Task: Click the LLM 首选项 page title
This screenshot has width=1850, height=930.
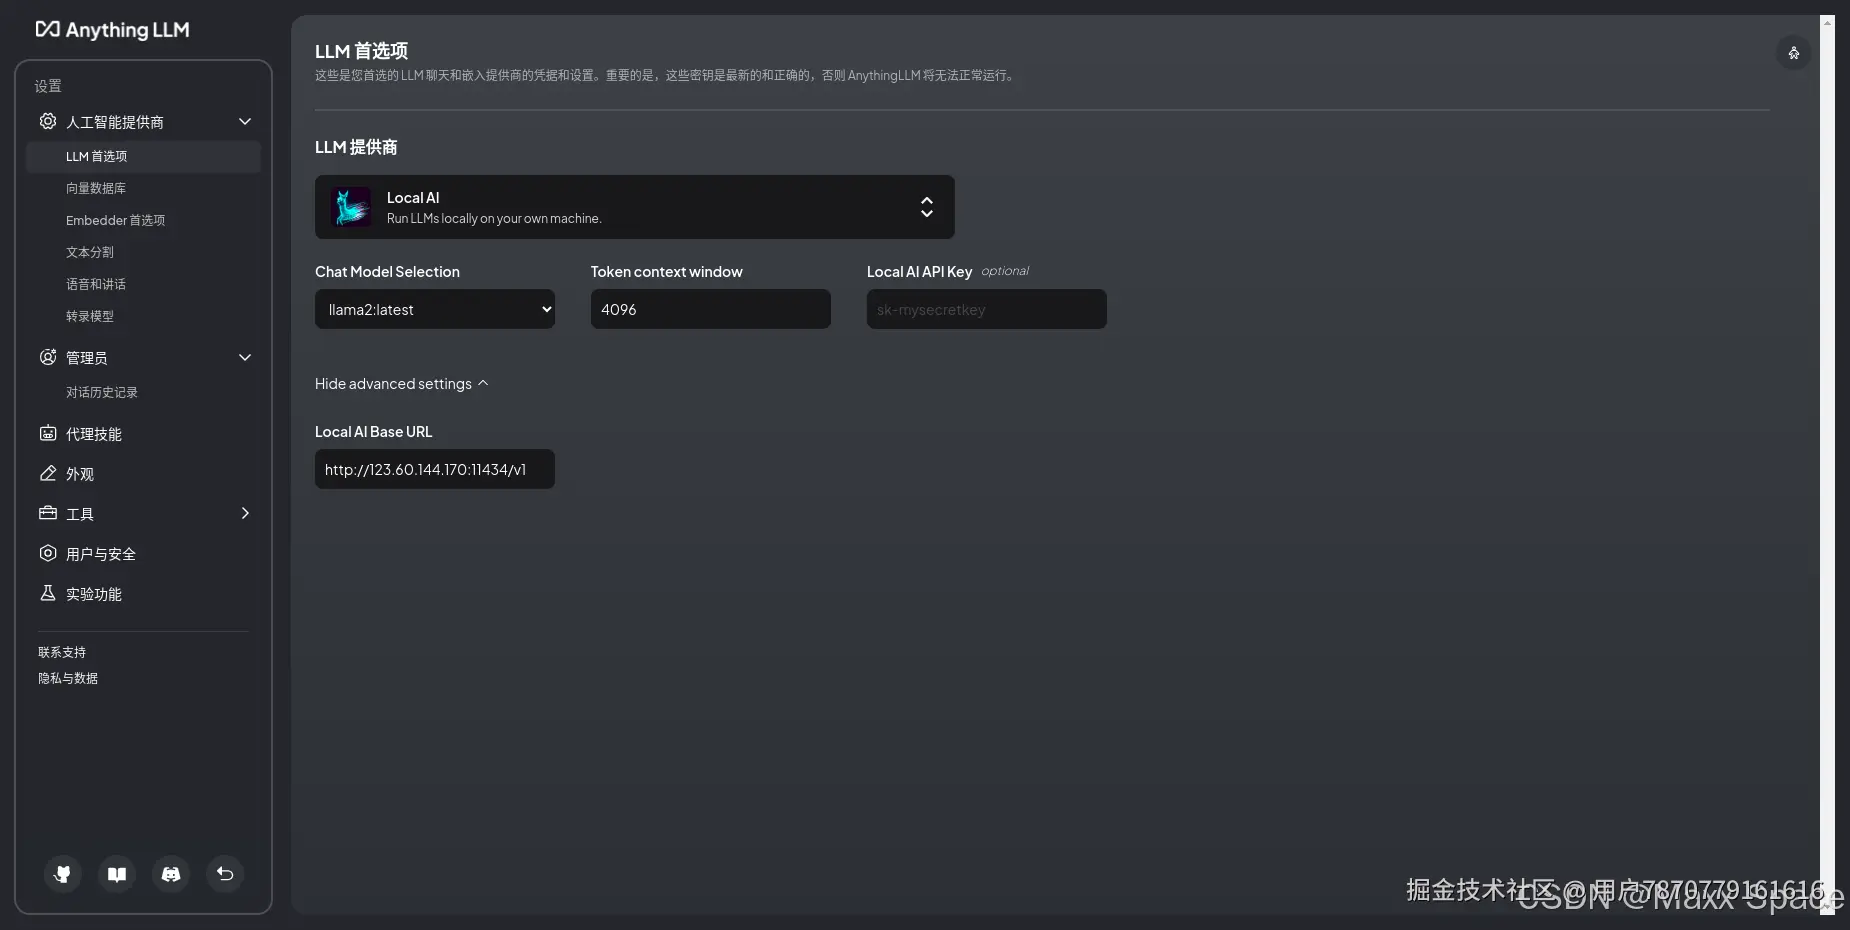Action: pyautogui.click(x=361, y=51)
